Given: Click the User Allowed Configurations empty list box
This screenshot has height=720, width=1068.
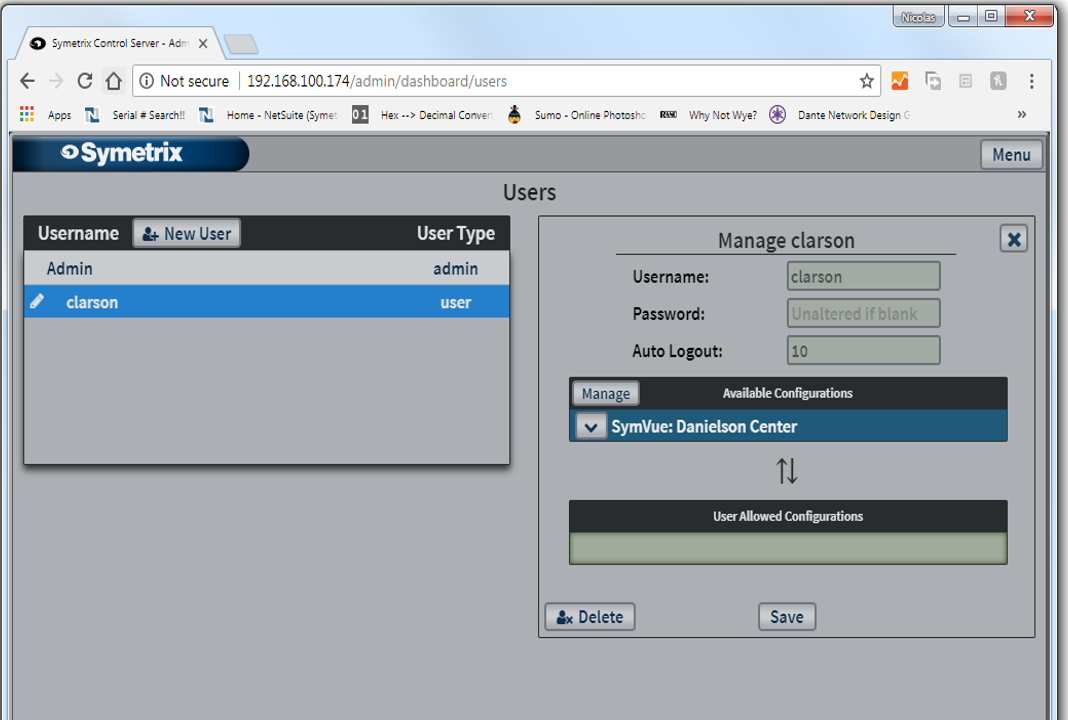Looking at the screenshot, I should point(788,548).
